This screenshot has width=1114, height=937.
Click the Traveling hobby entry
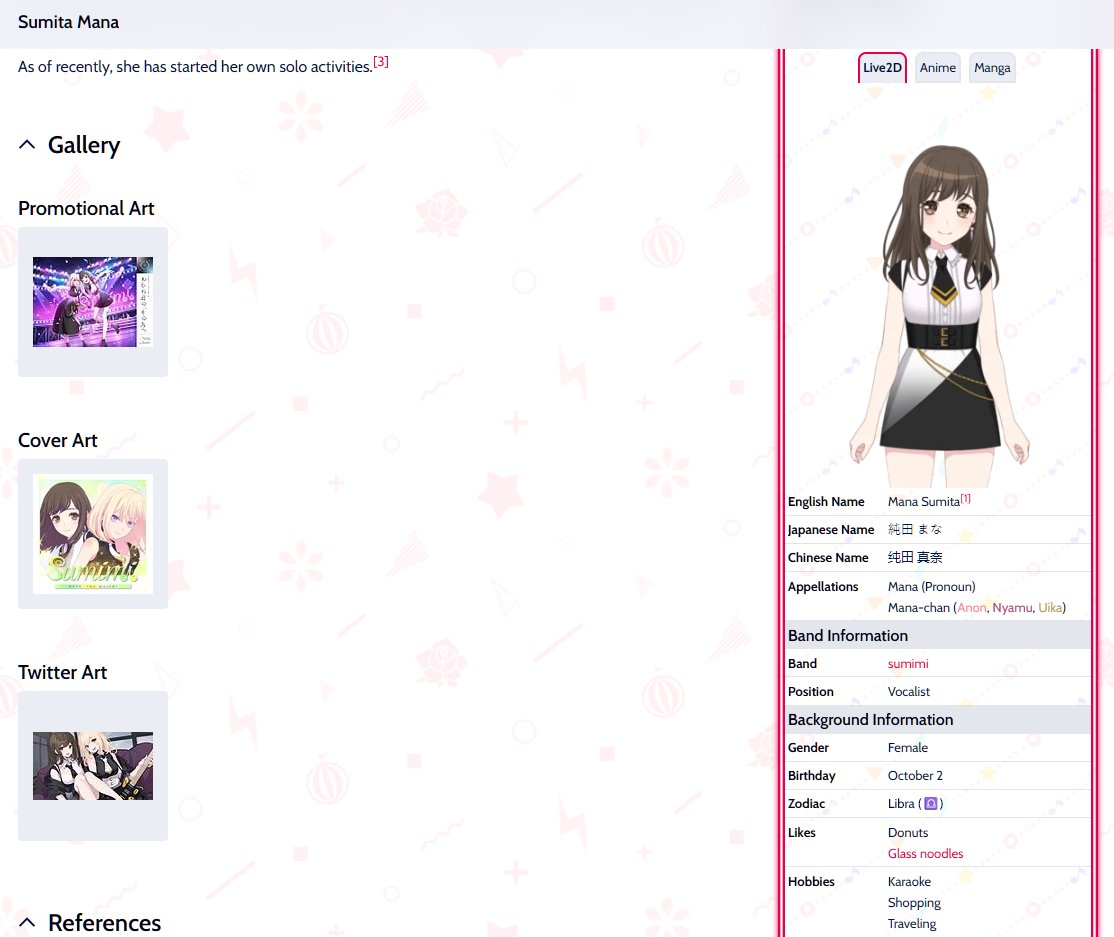pyautogui.click(x=912, y=924)
